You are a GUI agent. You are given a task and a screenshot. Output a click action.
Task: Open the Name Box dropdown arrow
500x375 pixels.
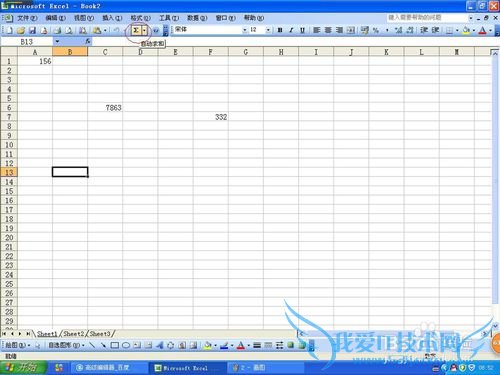point(57,41)
